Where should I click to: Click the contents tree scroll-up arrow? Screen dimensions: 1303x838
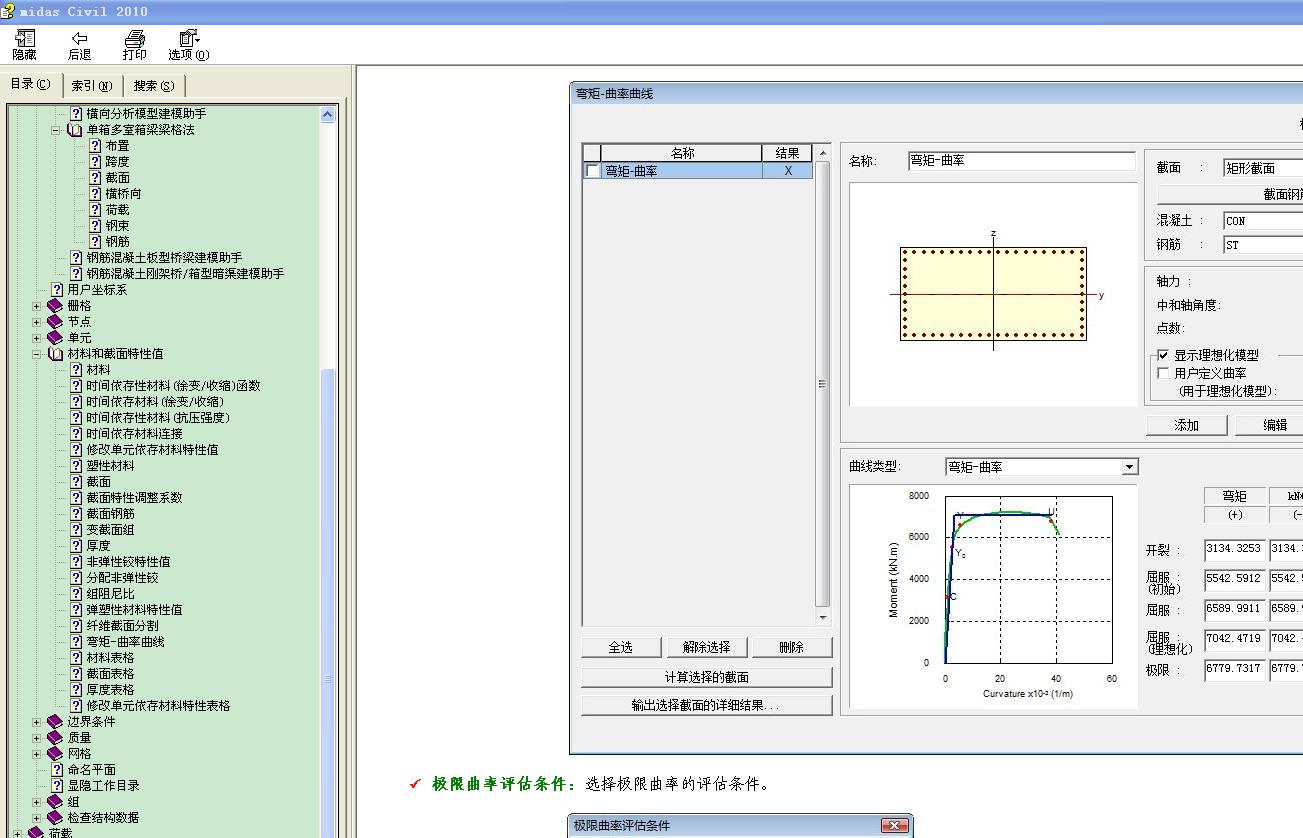pos(328,115)
